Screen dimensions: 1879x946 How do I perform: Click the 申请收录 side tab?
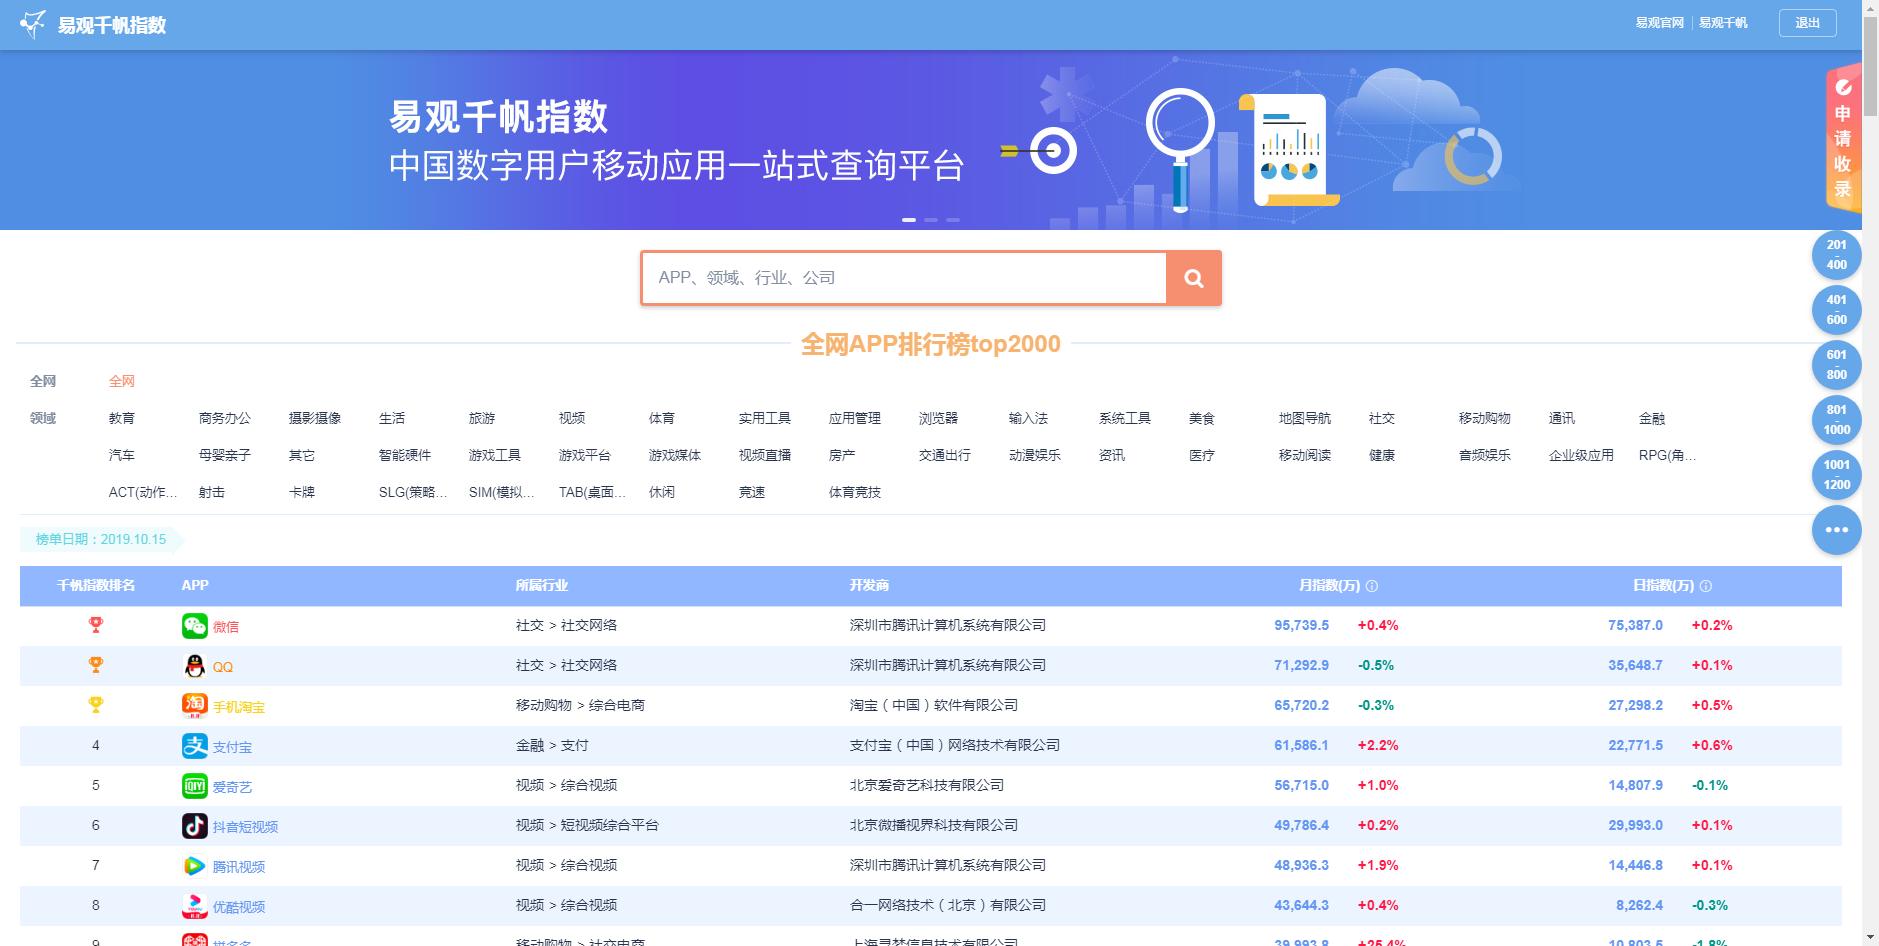pos(1842,140)
